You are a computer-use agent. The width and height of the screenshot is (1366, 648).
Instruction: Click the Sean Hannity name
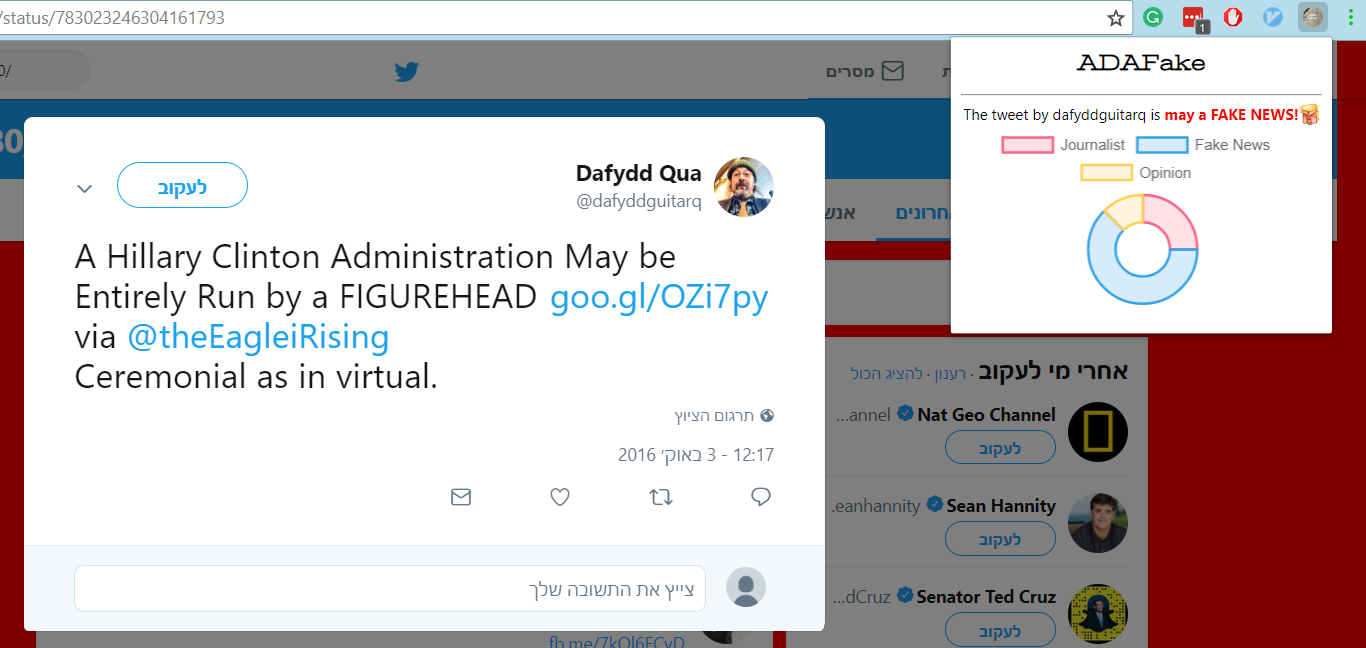click(x=1001, y=505)
